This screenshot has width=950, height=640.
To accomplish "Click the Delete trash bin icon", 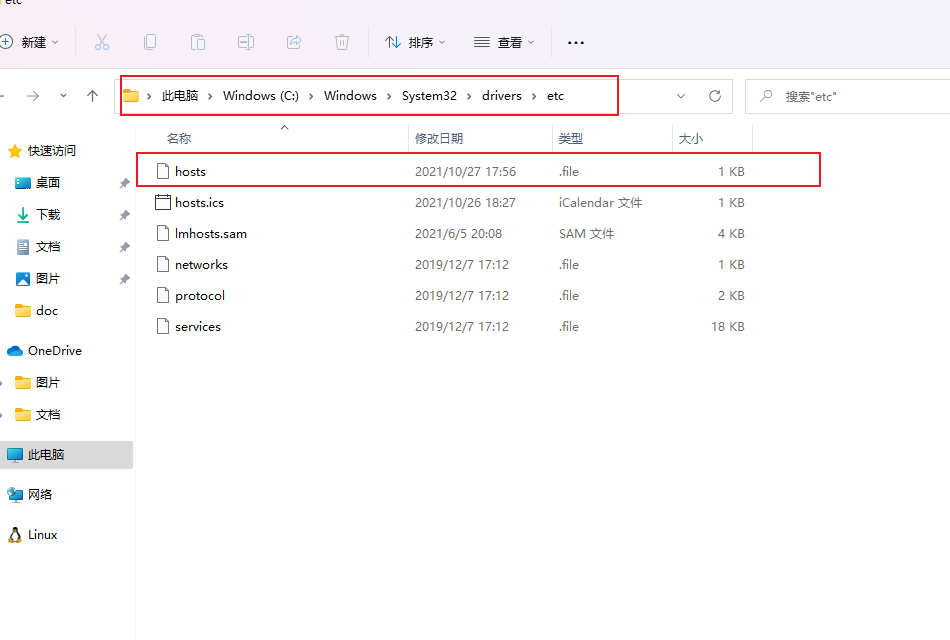I will [x=342, y=42].
